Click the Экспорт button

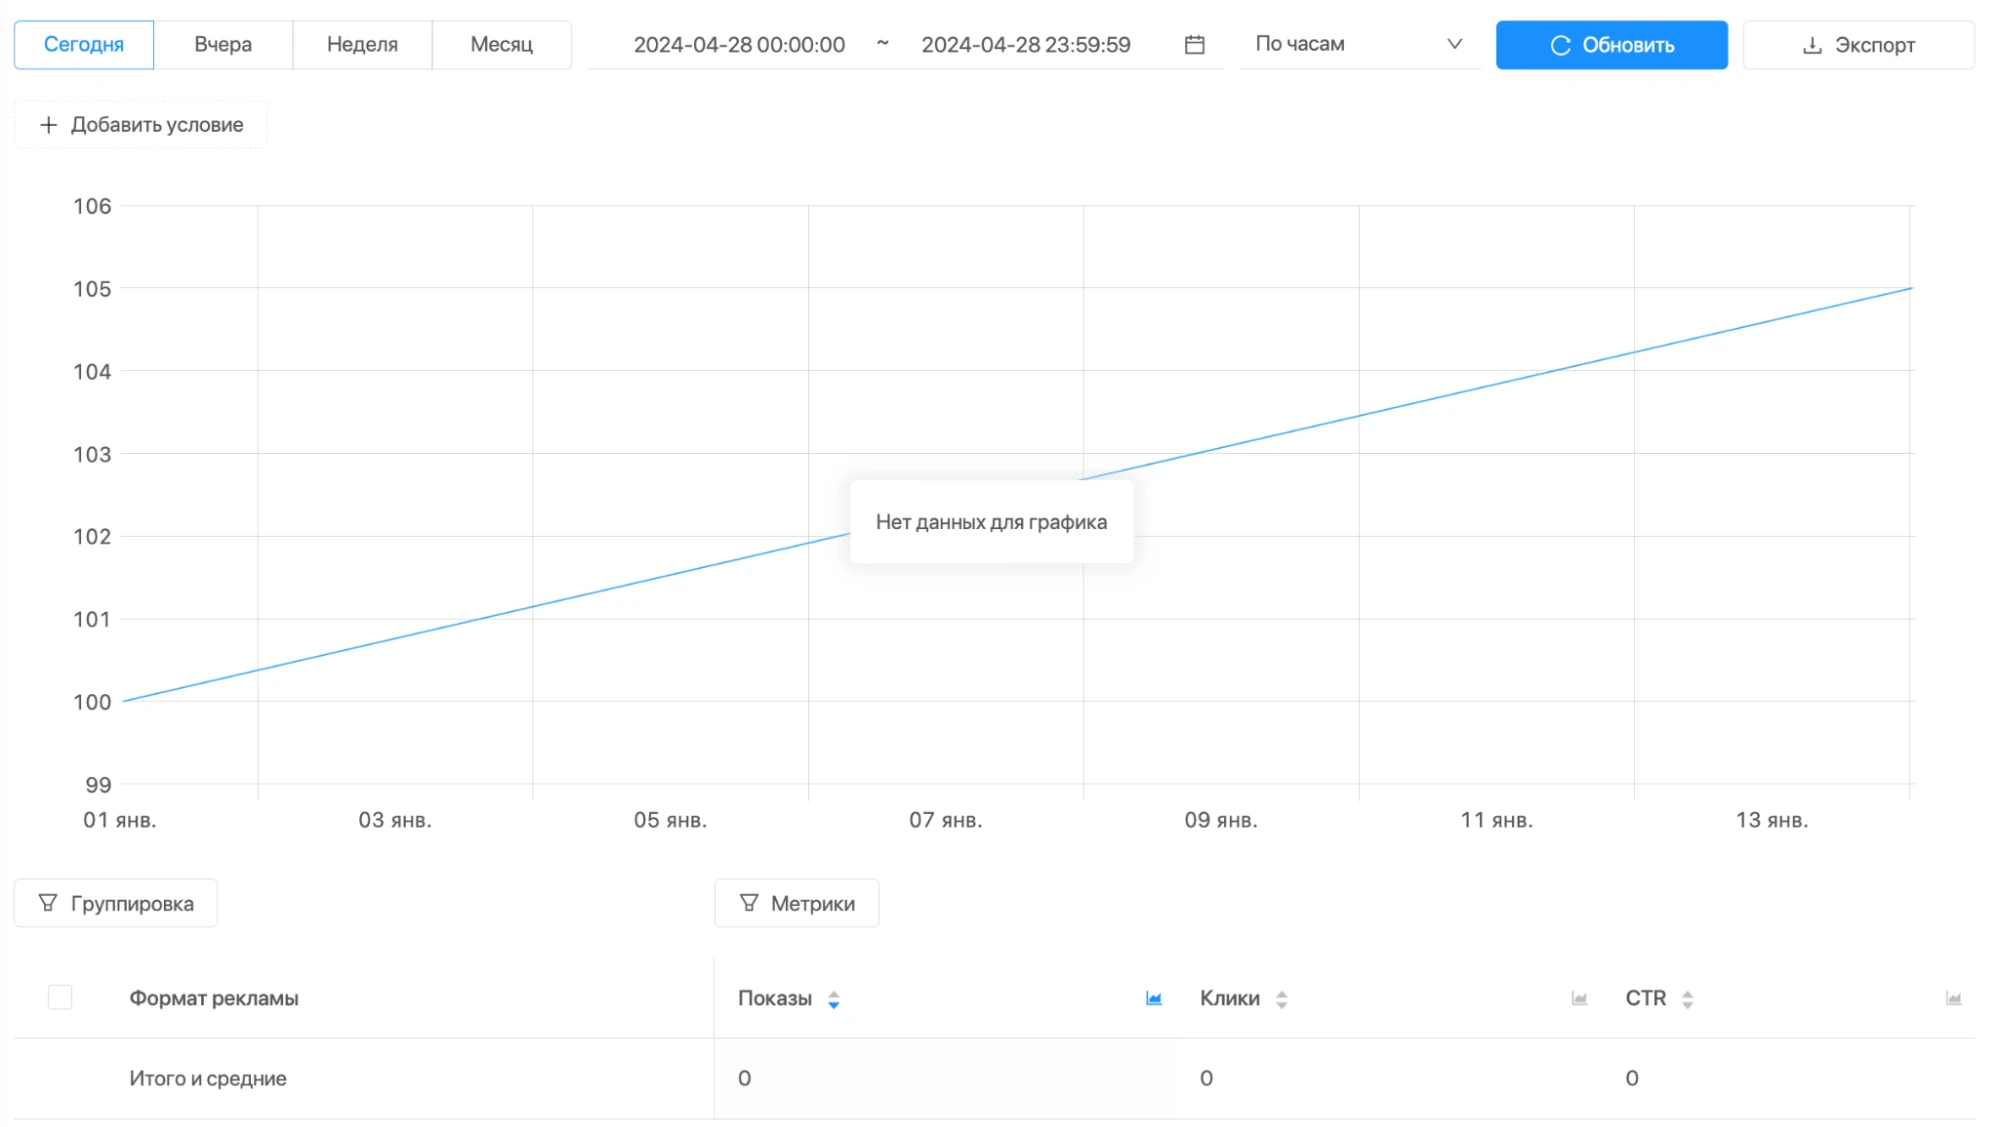pyautogui.click(x=1859, y=45)
